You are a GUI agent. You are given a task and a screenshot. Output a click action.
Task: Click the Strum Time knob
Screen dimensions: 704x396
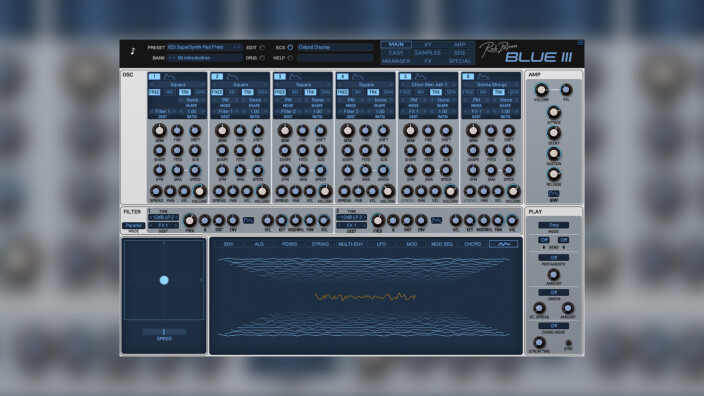point(539,343)
